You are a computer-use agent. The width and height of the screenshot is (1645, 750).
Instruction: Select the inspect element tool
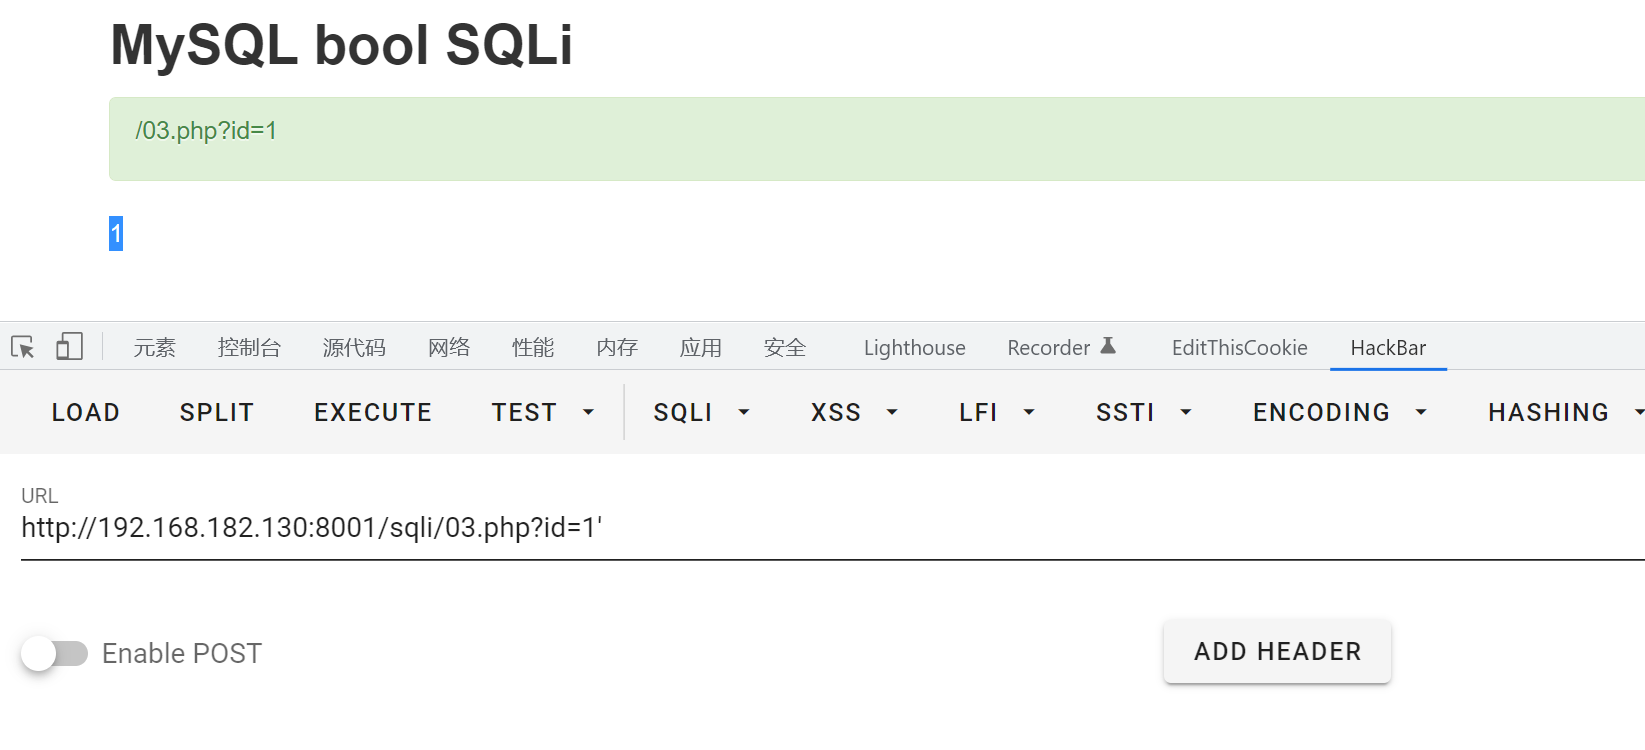22,346
